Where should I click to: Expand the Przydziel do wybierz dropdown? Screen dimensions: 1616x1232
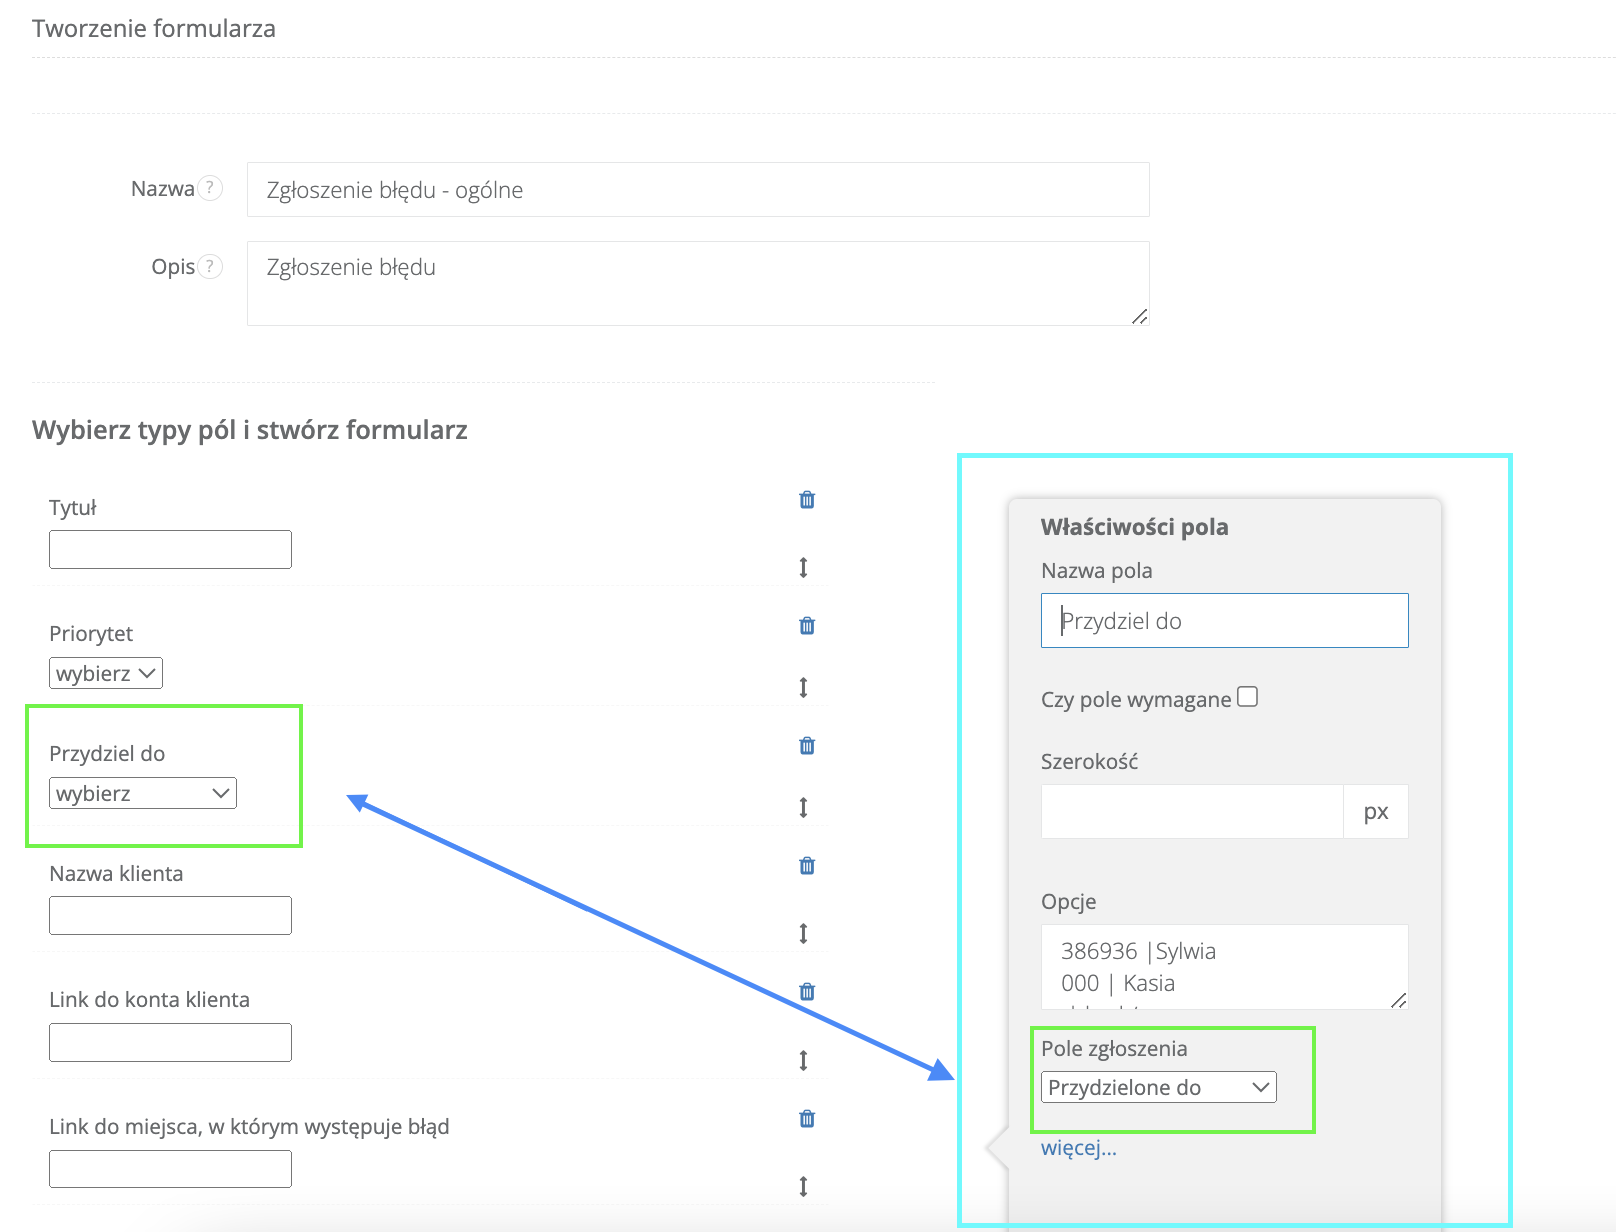pyautogui.click(x=143, y=793)
